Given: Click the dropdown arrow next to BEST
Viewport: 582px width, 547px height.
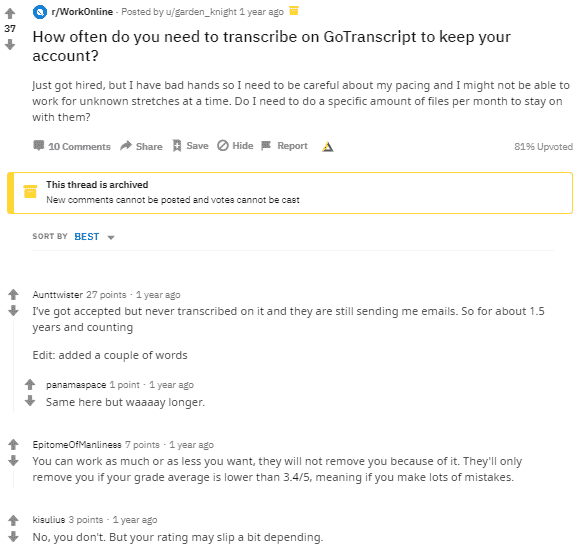Looking at the screenshot, I should 111,238.
